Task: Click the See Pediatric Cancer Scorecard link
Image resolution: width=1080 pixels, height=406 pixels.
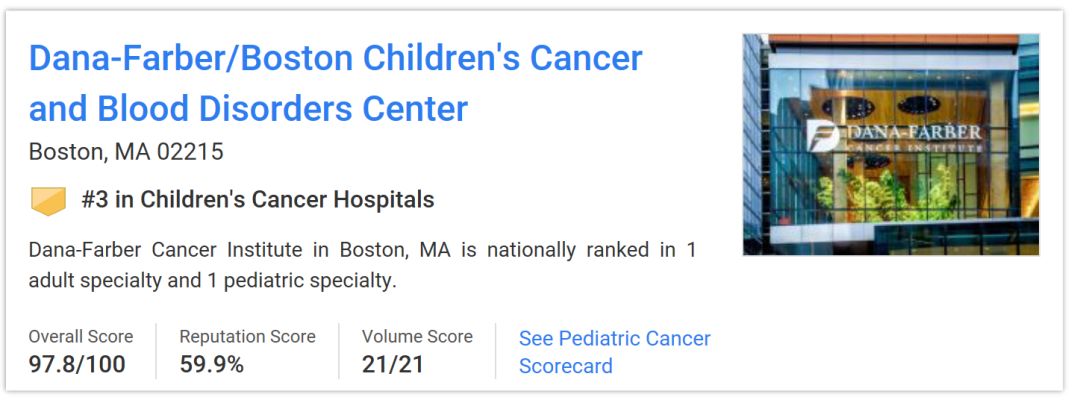Action: tap(614, 339)
